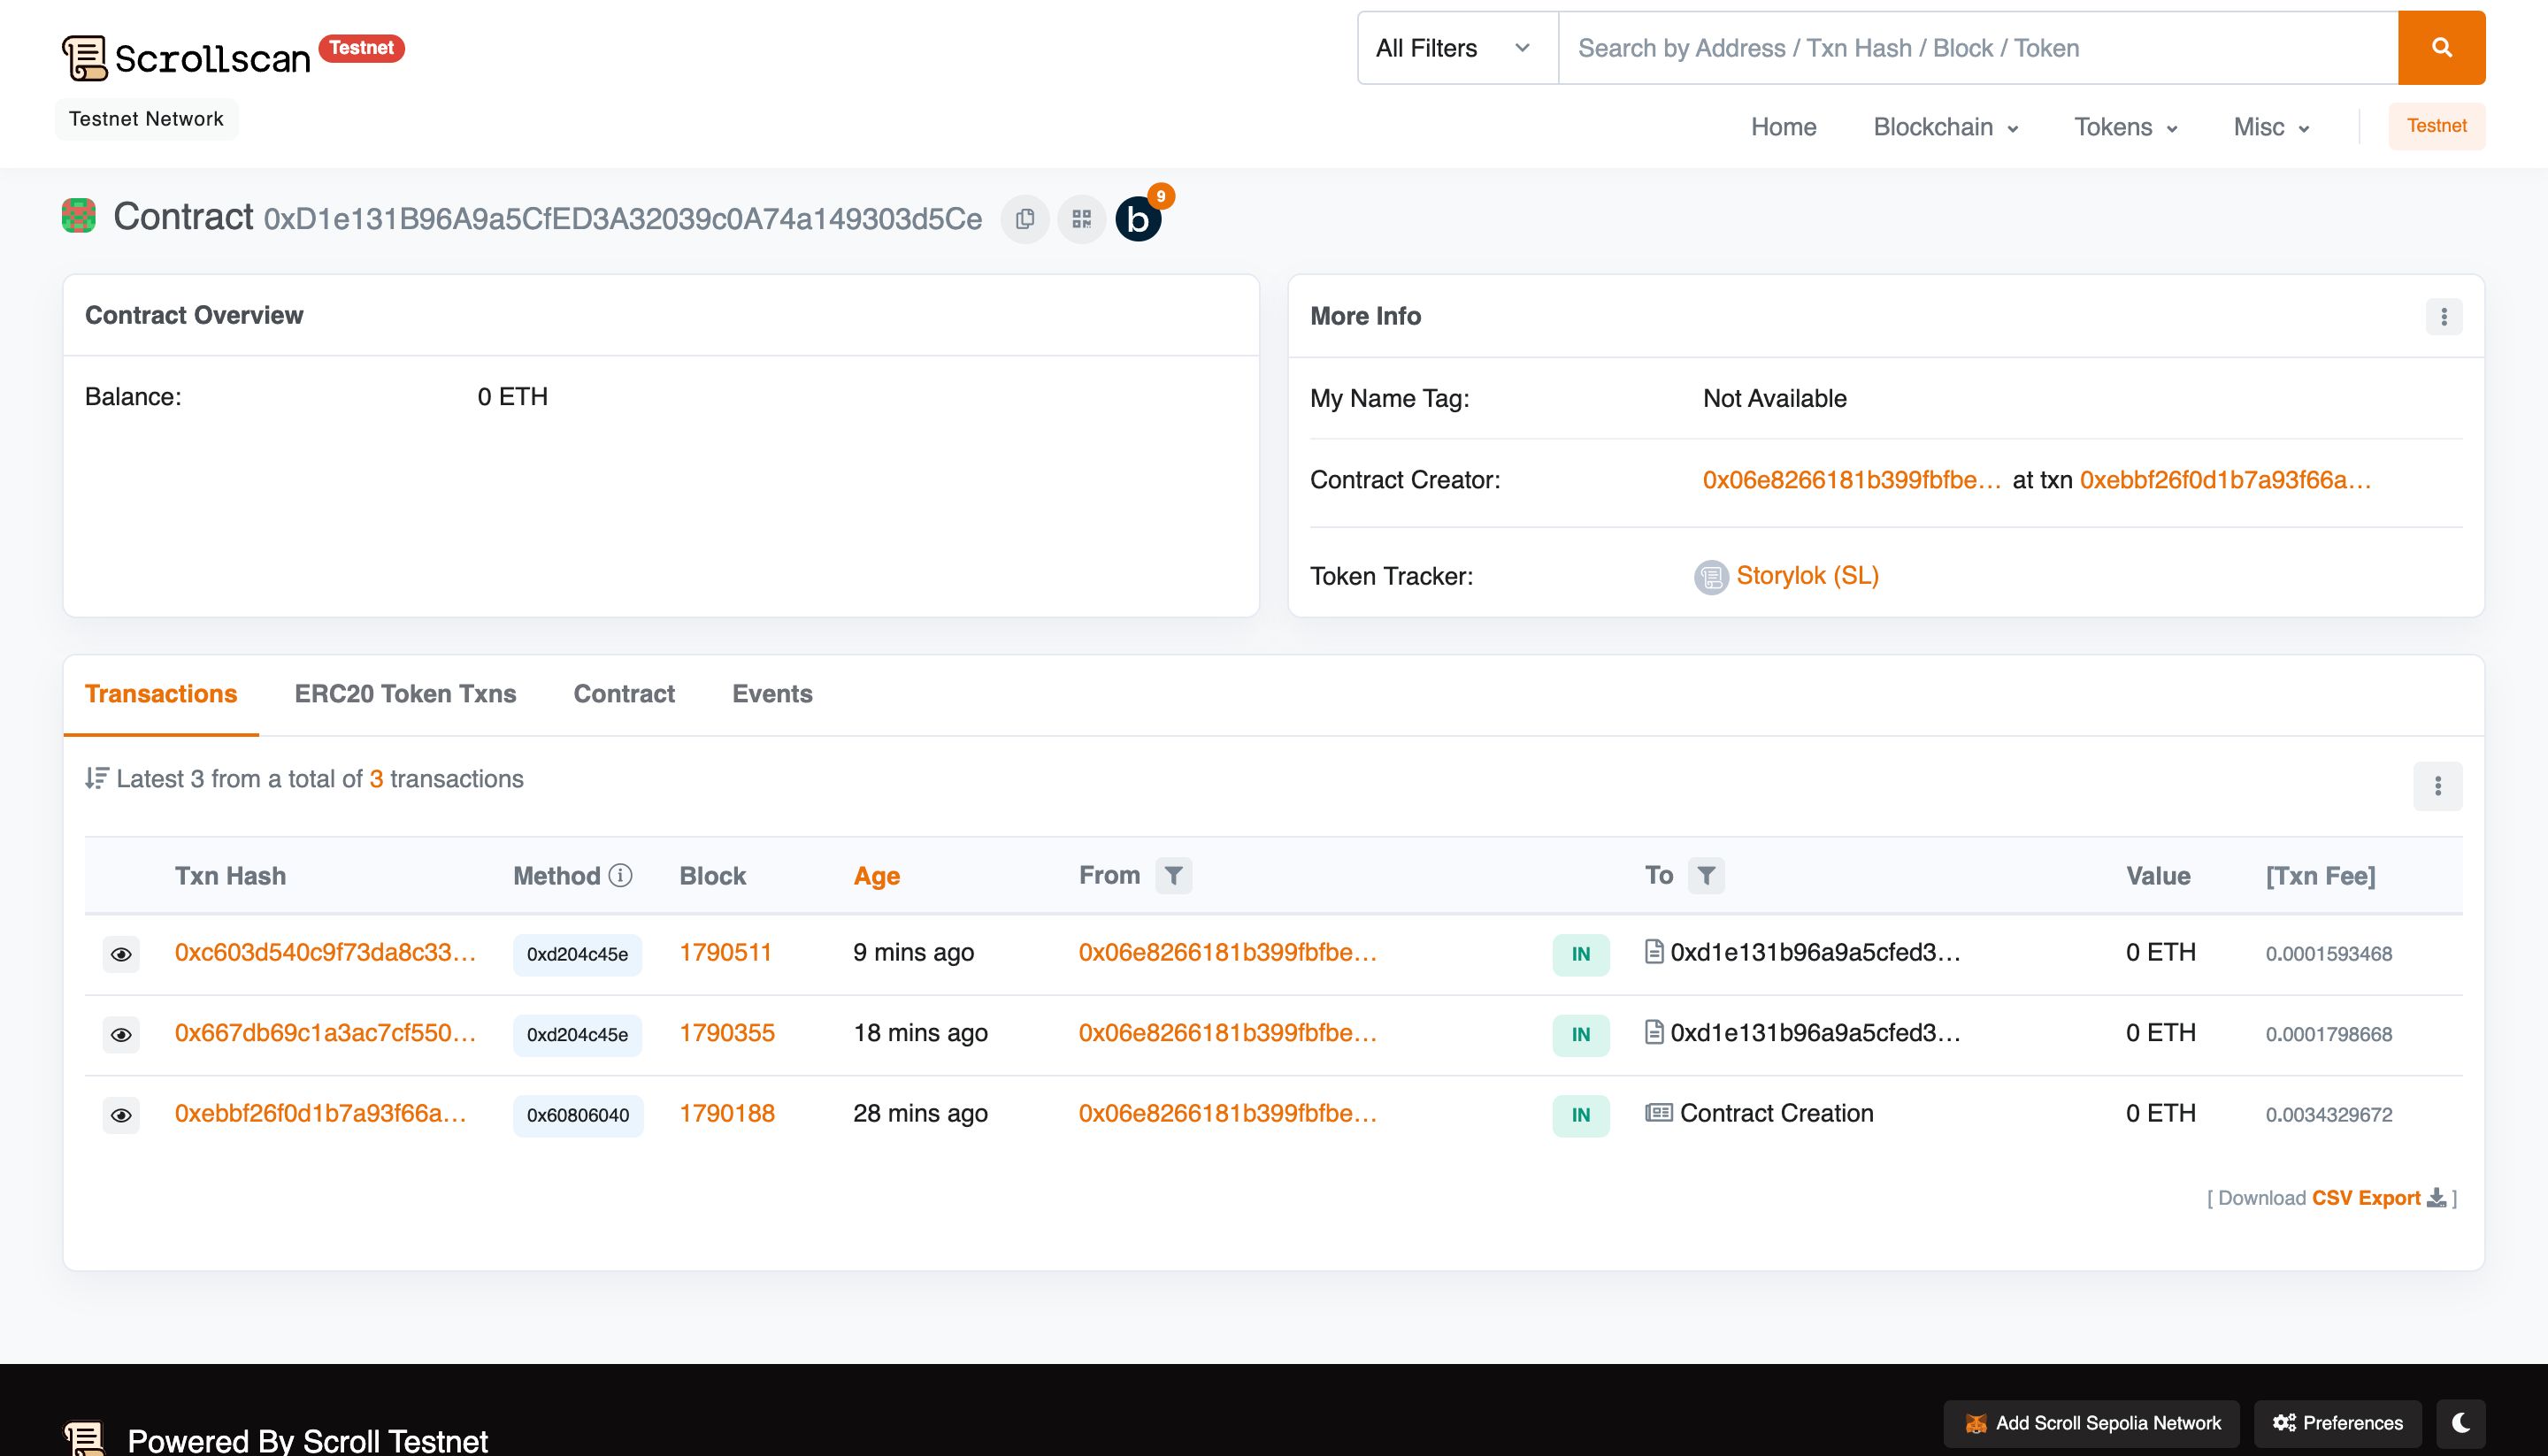Show the address QR code
The image size is (2548, 1456).
1081,219
